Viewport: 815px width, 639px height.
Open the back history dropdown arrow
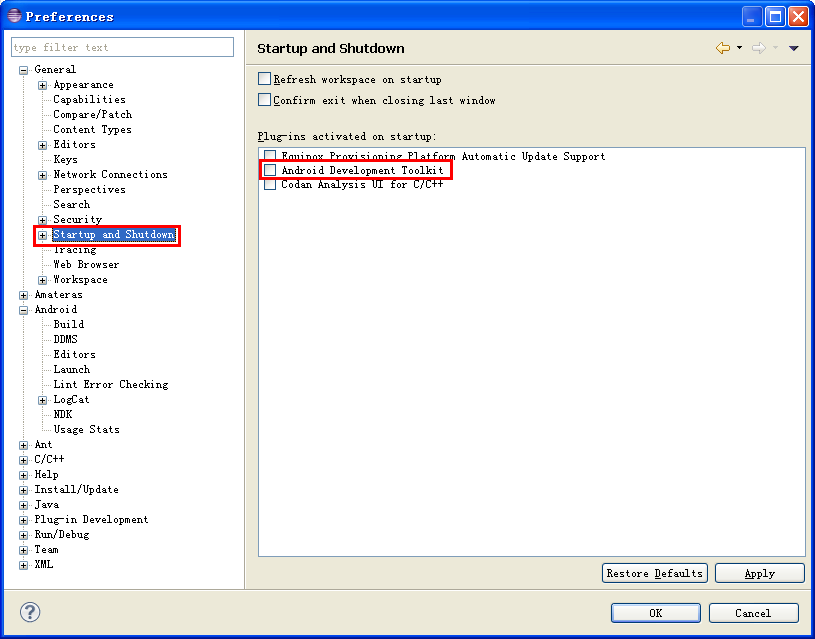pos(739,48)
